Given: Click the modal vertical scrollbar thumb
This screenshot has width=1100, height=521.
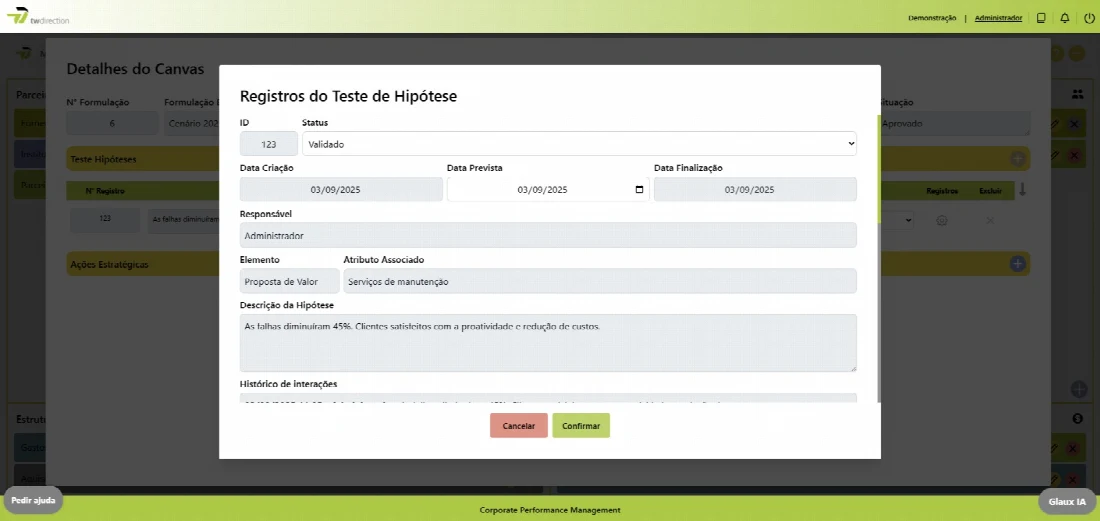Looking at the screenshot, I should [x=879, y=168].
